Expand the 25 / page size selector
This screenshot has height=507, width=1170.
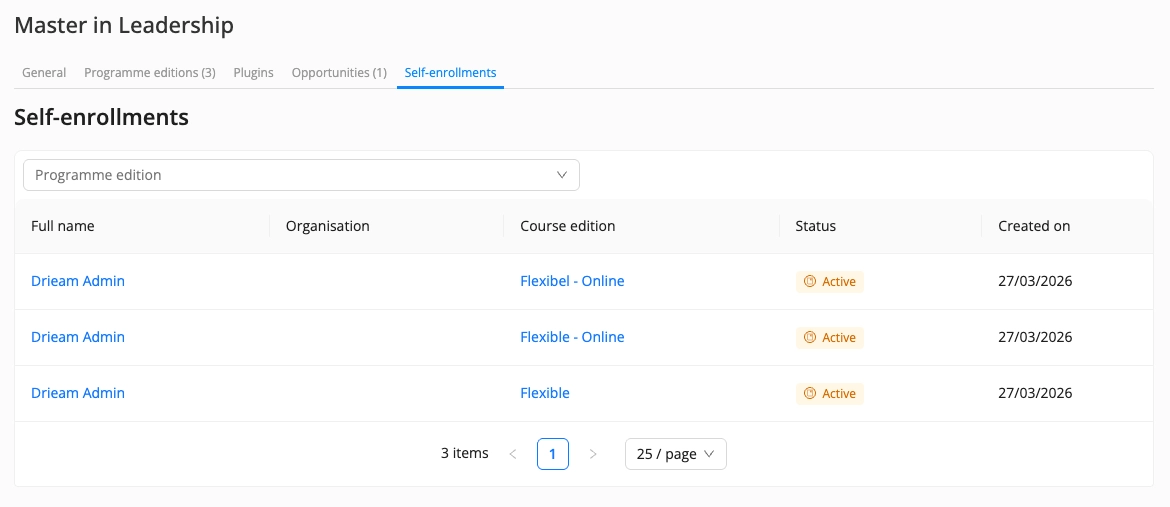[675, 454]
